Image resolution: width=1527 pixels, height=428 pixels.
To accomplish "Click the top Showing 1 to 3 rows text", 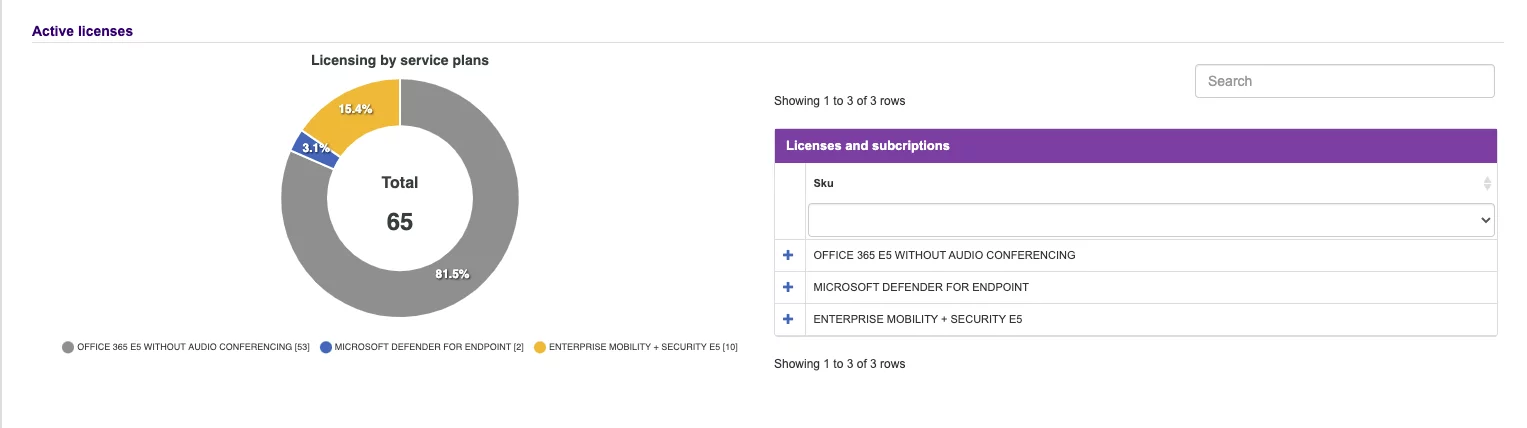I will pos(840,101).
